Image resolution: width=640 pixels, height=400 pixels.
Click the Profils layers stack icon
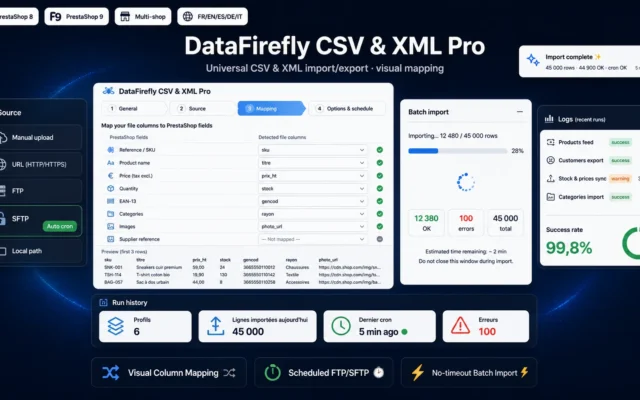click(116, 326)
